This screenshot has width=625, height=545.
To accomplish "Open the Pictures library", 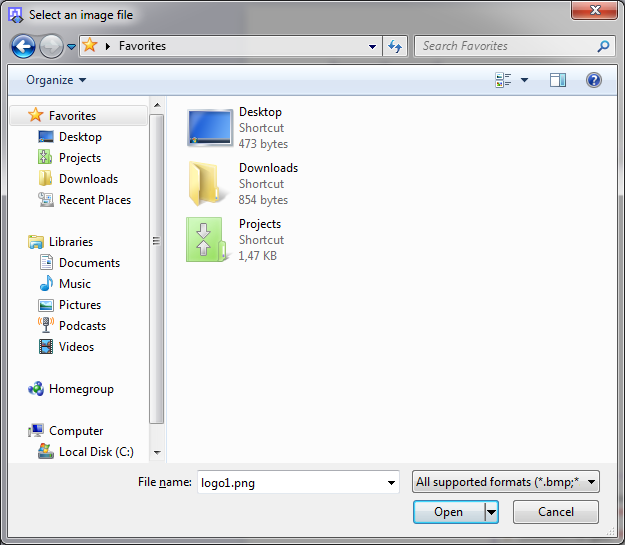I will (80, 305).
